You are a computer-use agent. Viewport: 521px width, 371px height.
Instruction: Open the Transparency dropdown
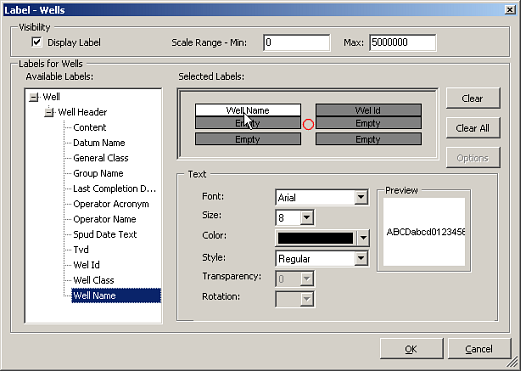pyautogui.click(x=306, y=279)
